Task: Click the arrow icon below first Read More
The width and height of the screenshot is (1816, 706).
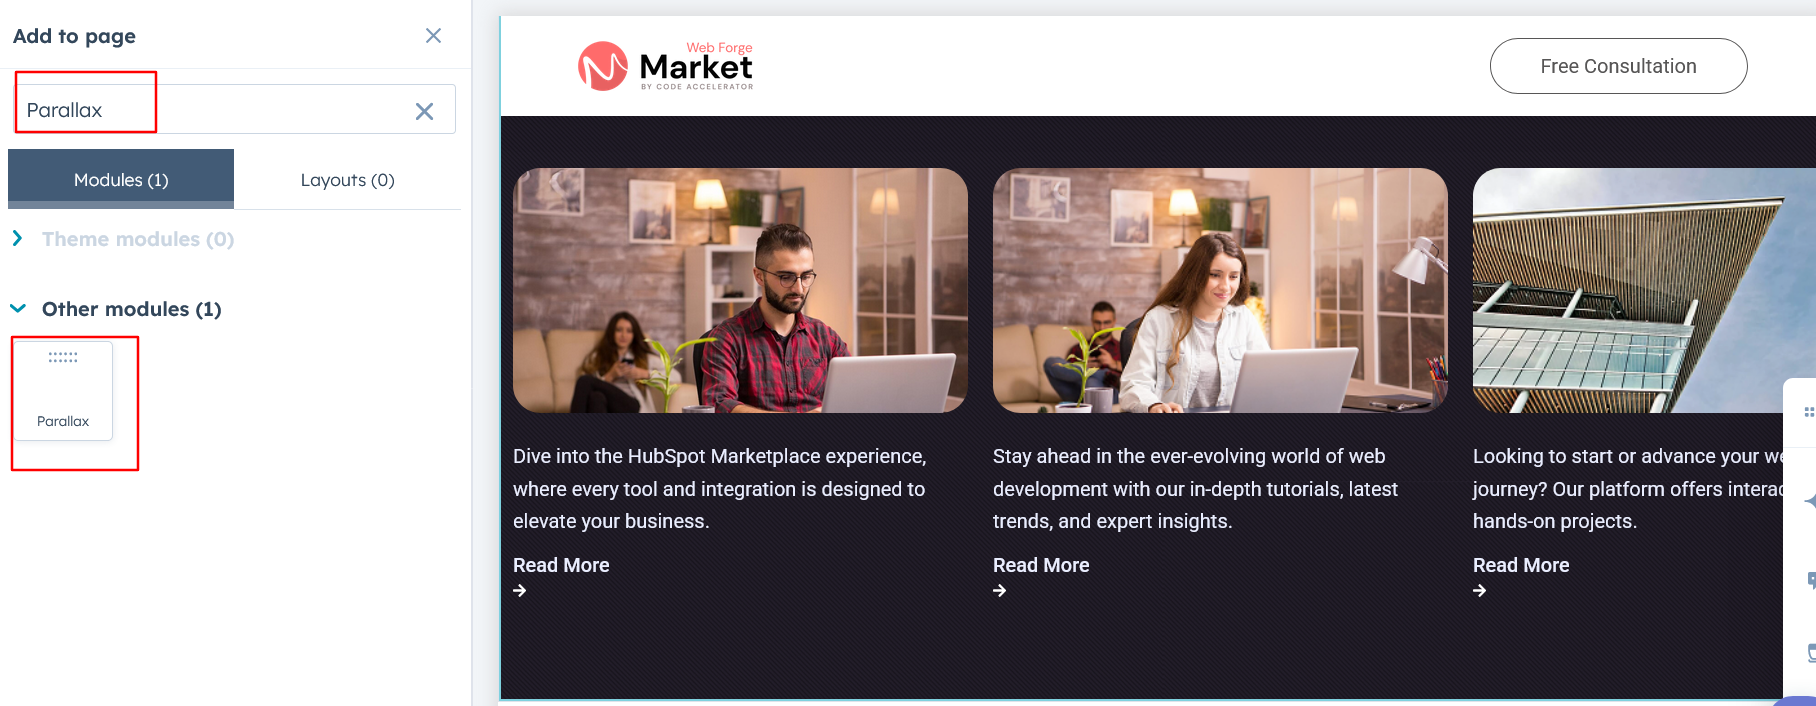Action: (520, 591)
